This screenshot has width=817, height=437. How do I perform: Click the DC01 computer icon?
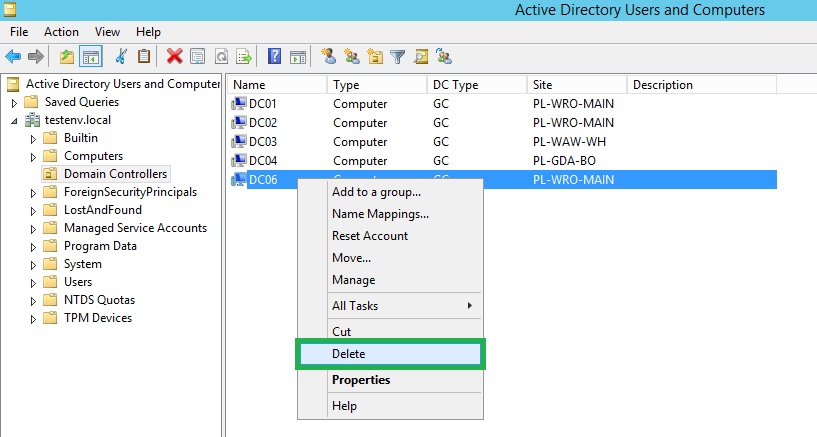[239, 104]
